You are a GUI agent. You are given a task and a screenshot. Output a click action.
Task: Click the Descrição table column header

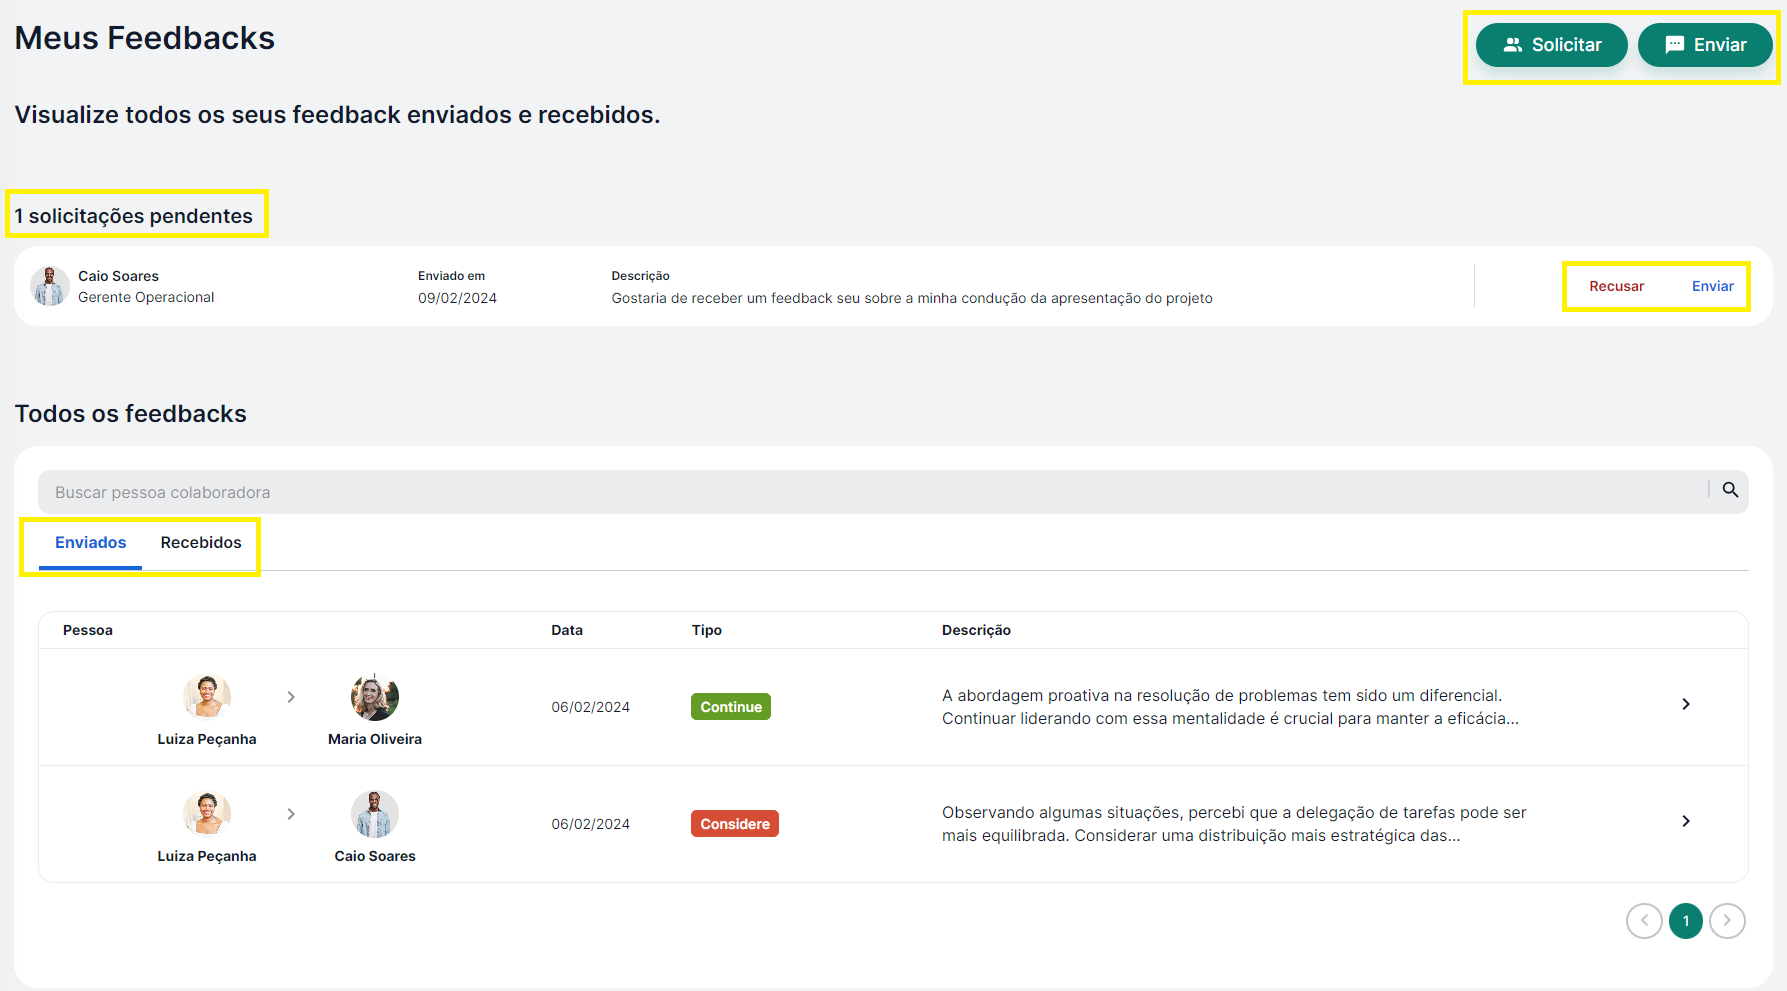tap(976, 630)
